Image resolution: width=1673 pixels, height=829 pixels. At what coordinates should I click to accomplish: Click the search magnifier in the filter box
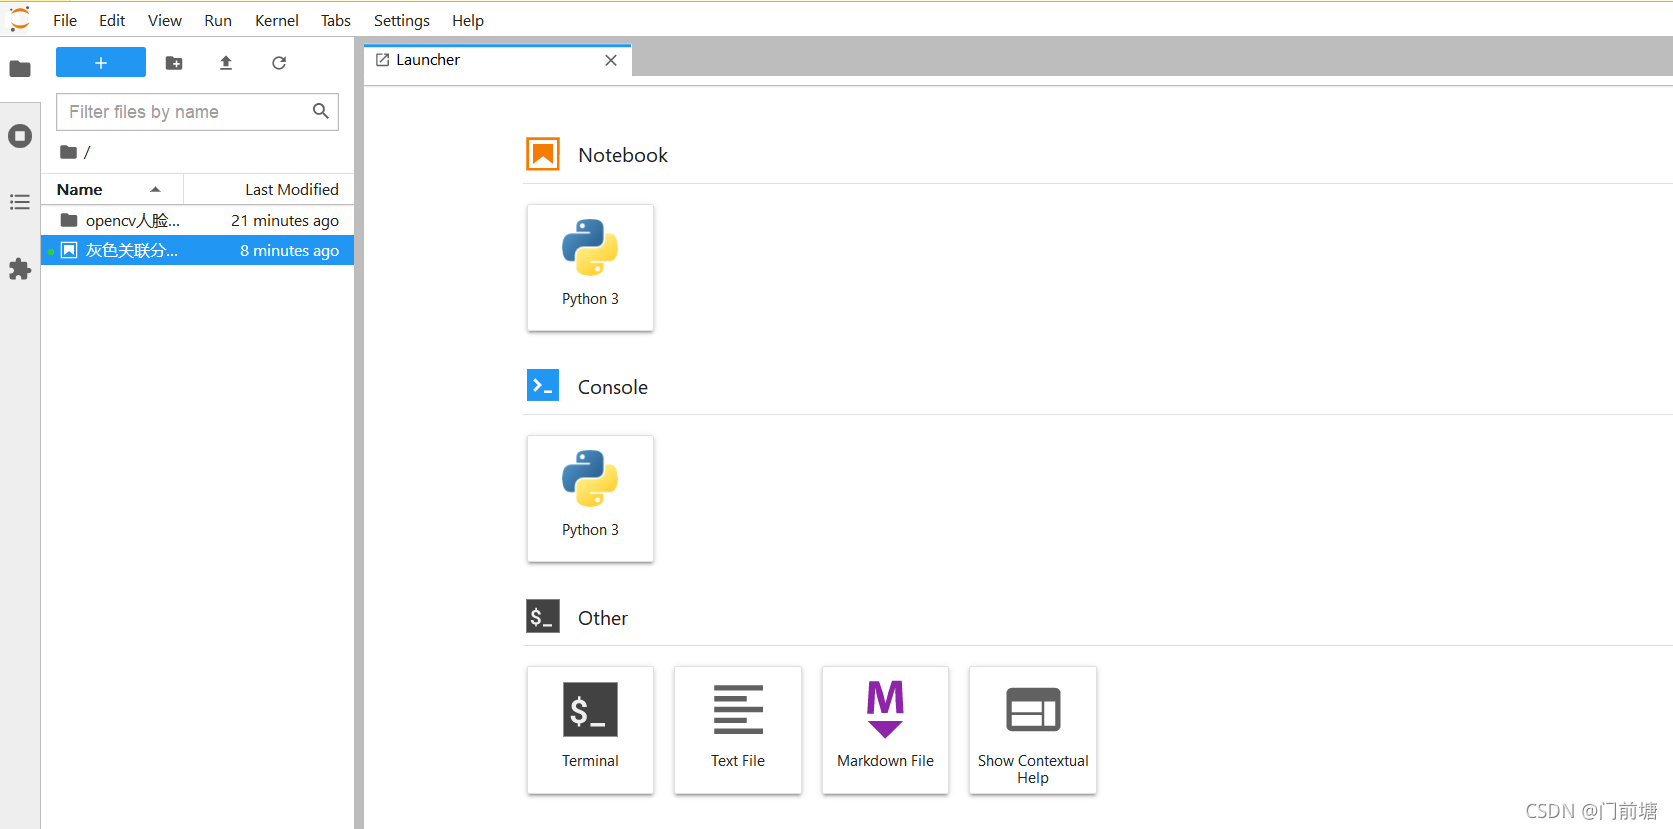[321, 111]
